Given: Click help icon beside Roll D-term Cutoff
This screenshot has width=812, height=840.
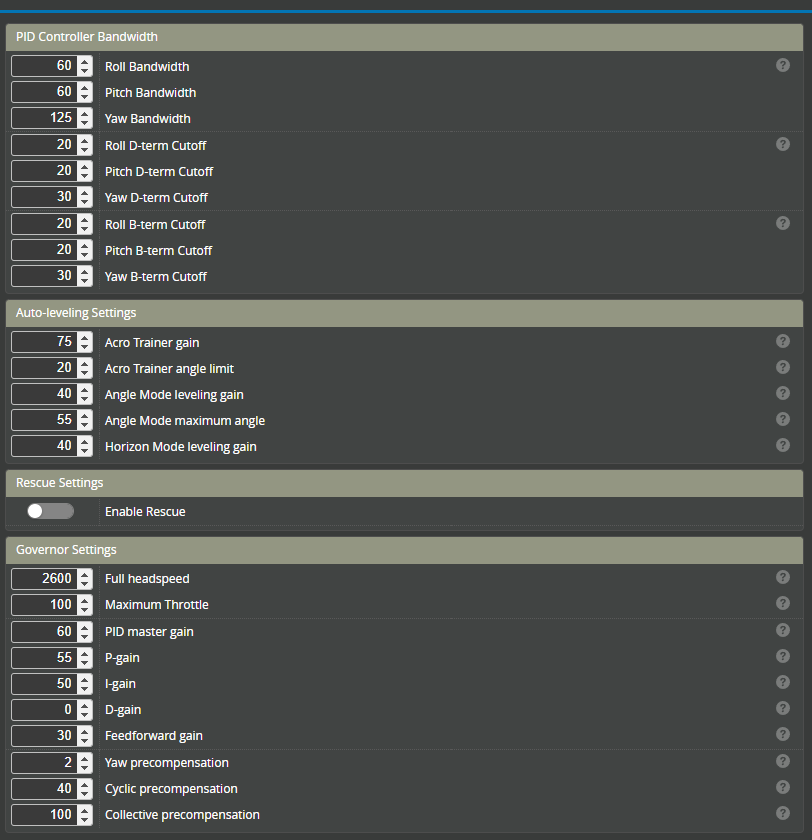Looking at the screenshot, I should 783,144.
